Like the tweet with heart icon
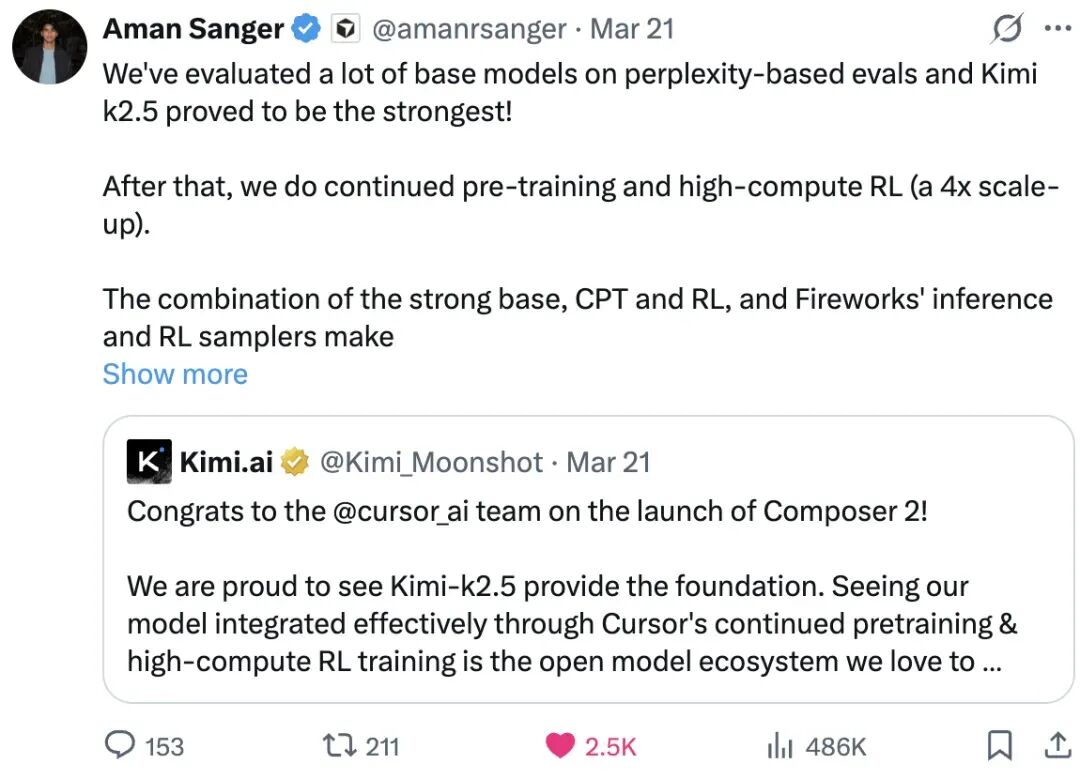 (x=560, y=745)
